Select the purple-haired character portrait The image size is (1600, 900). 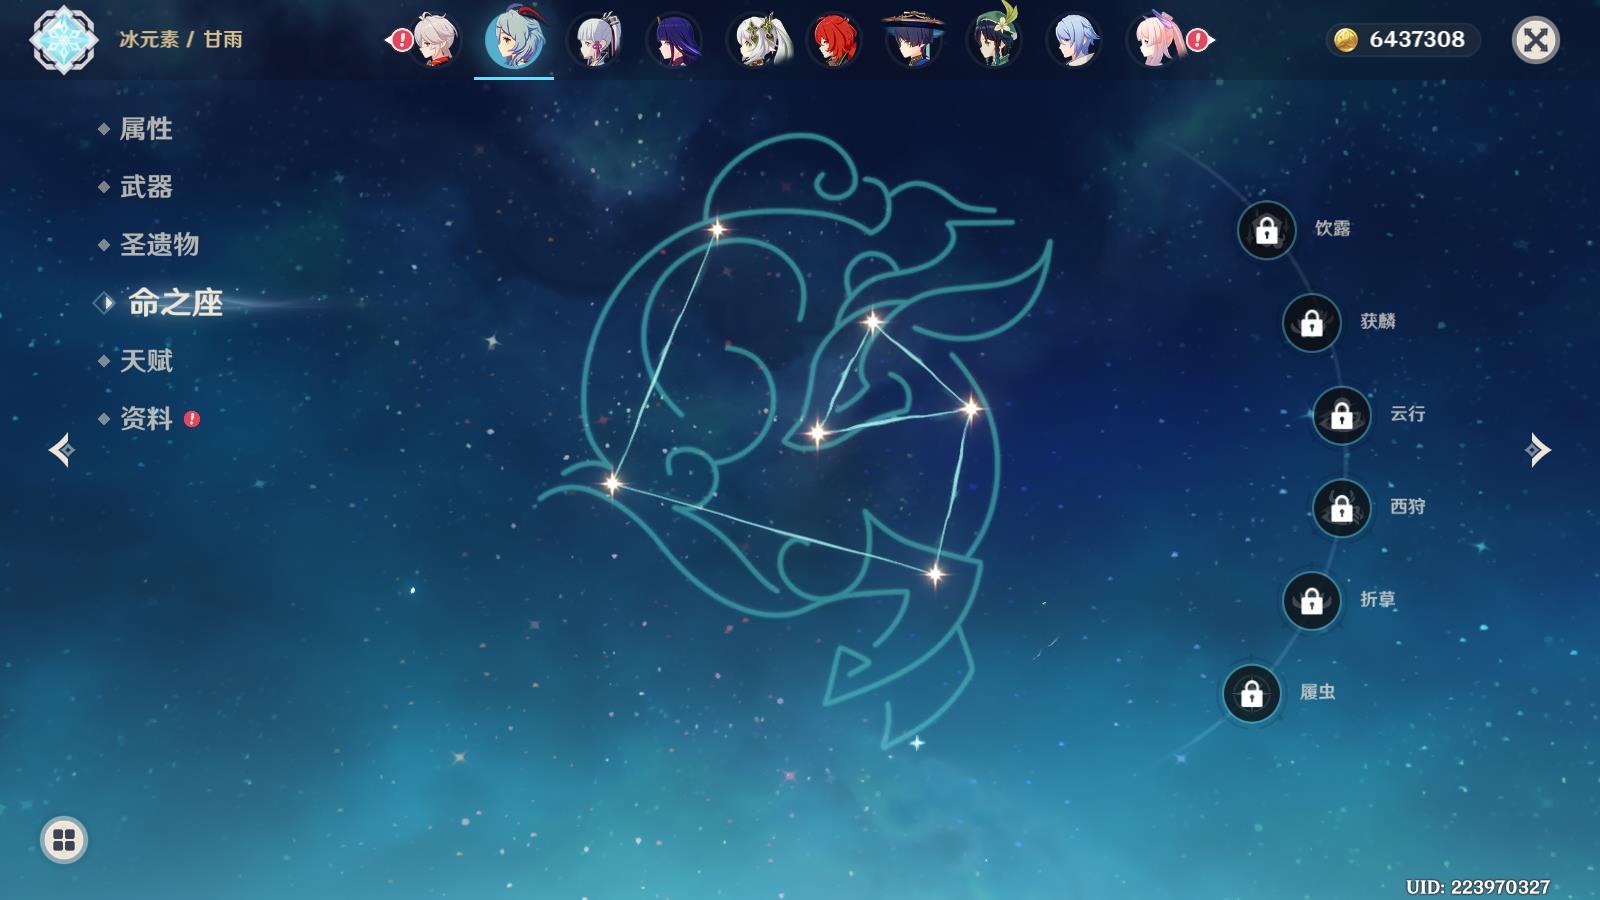click(x=675, y=40)
